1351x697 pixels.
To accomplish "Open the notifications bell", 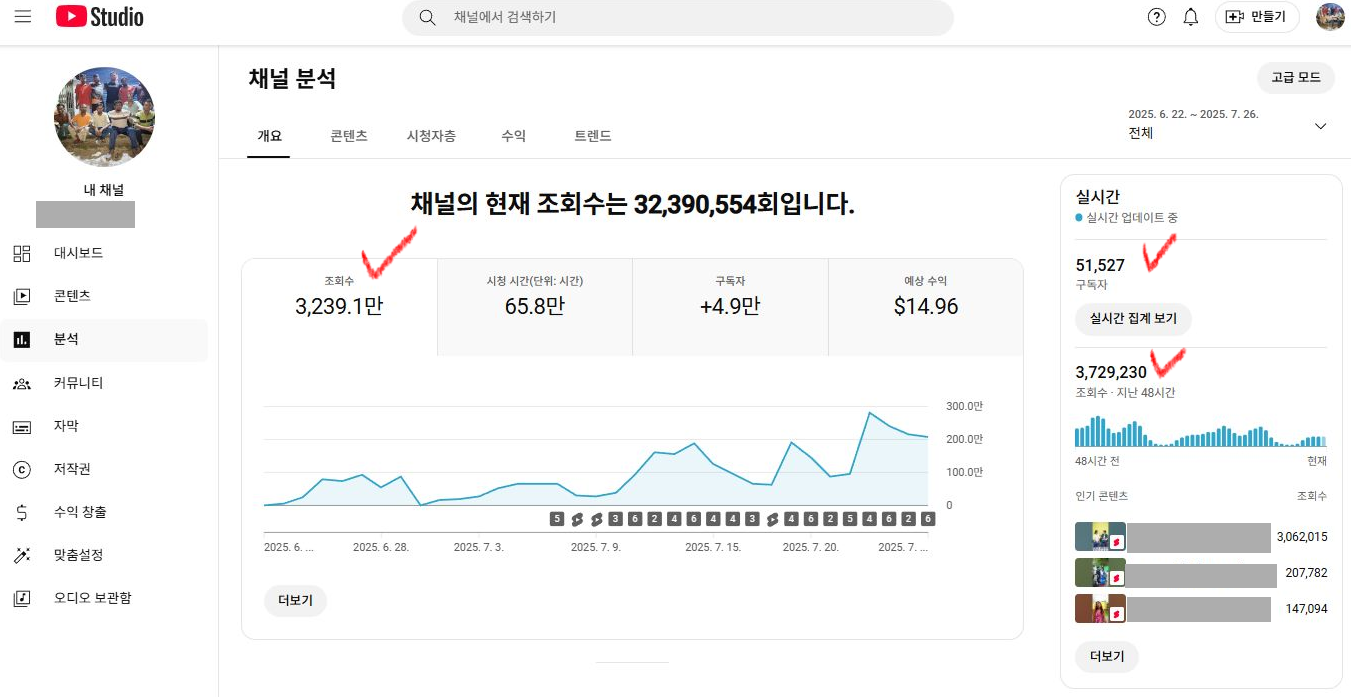I will click(1190, 17).
